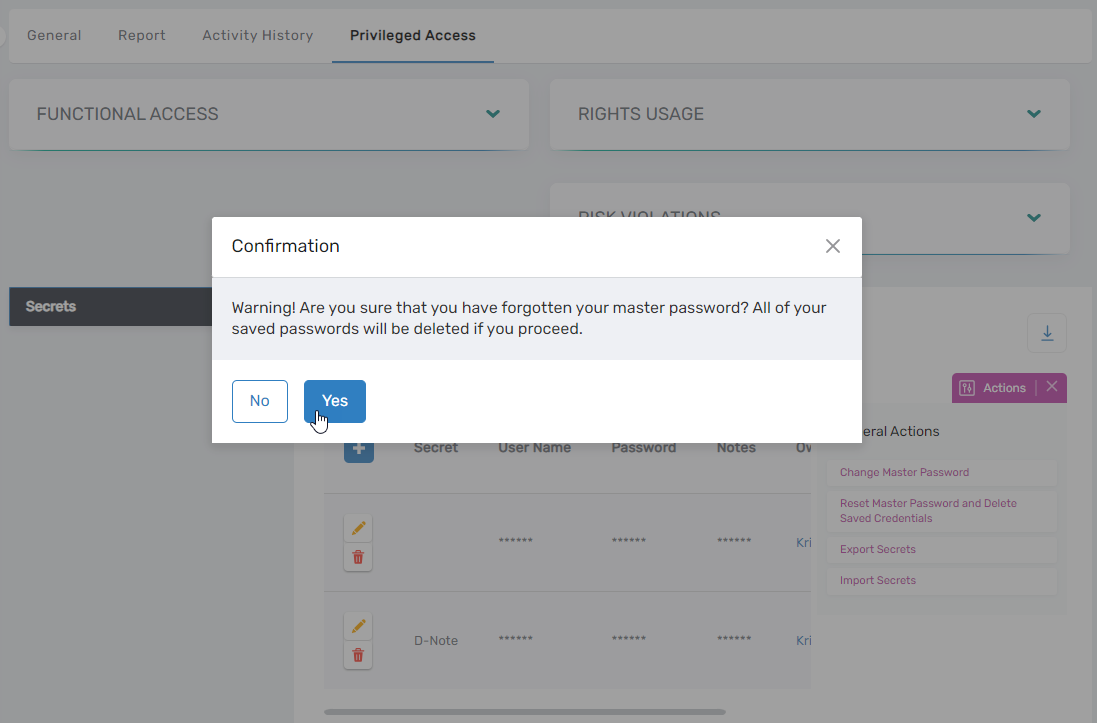Switch to the Report tab
Viewport: 1097px width, 723px height.
tap(141, 35)
